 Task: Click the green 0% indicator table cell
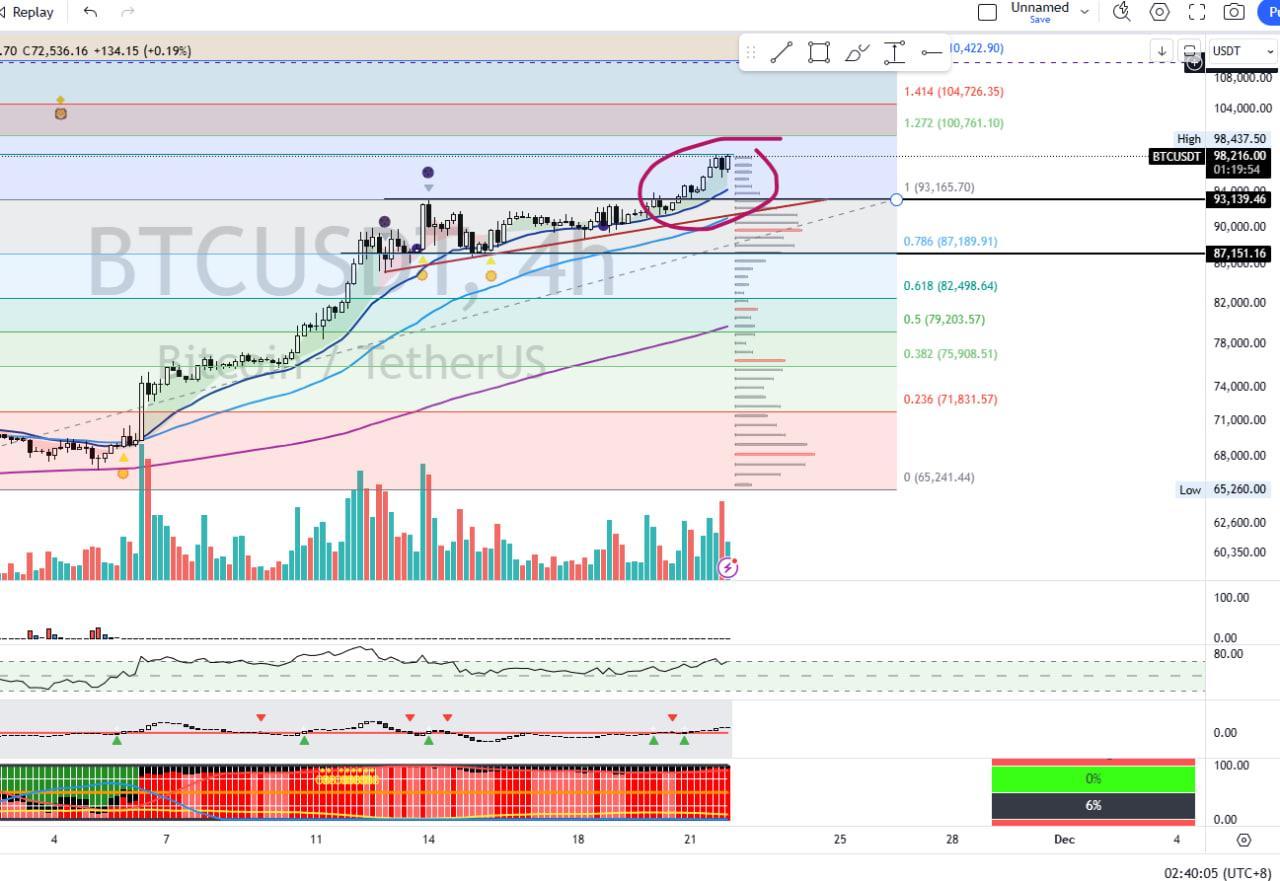[1093, 779]
